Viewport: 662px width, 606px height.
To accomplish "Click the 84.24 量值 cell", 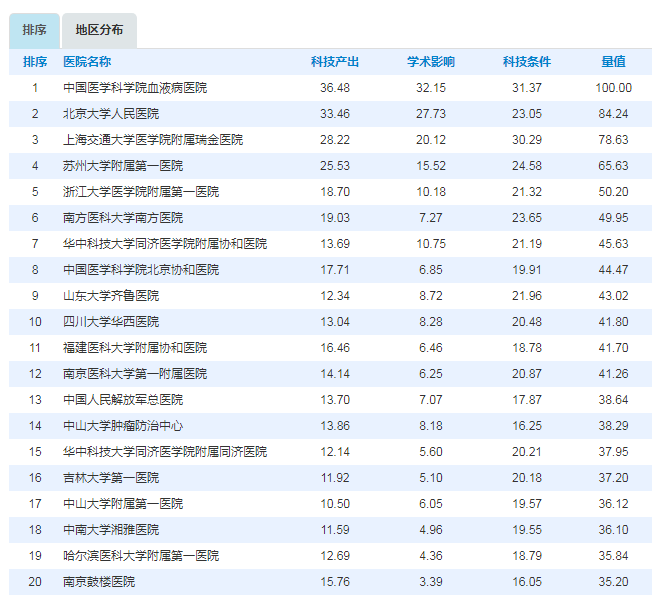I will click(613, 114).
